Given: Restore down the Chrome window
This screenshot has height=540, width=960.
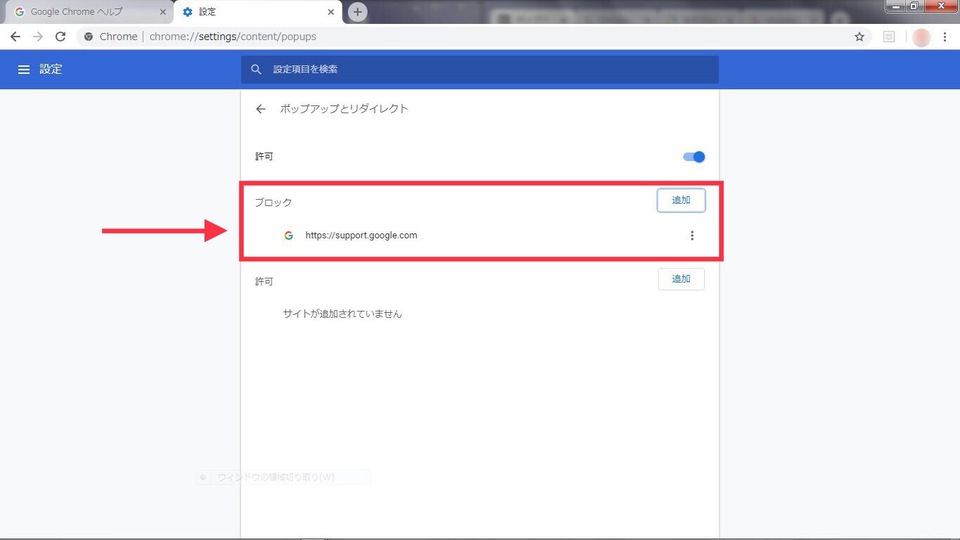Looking at the screenshot, I should 913,6.
